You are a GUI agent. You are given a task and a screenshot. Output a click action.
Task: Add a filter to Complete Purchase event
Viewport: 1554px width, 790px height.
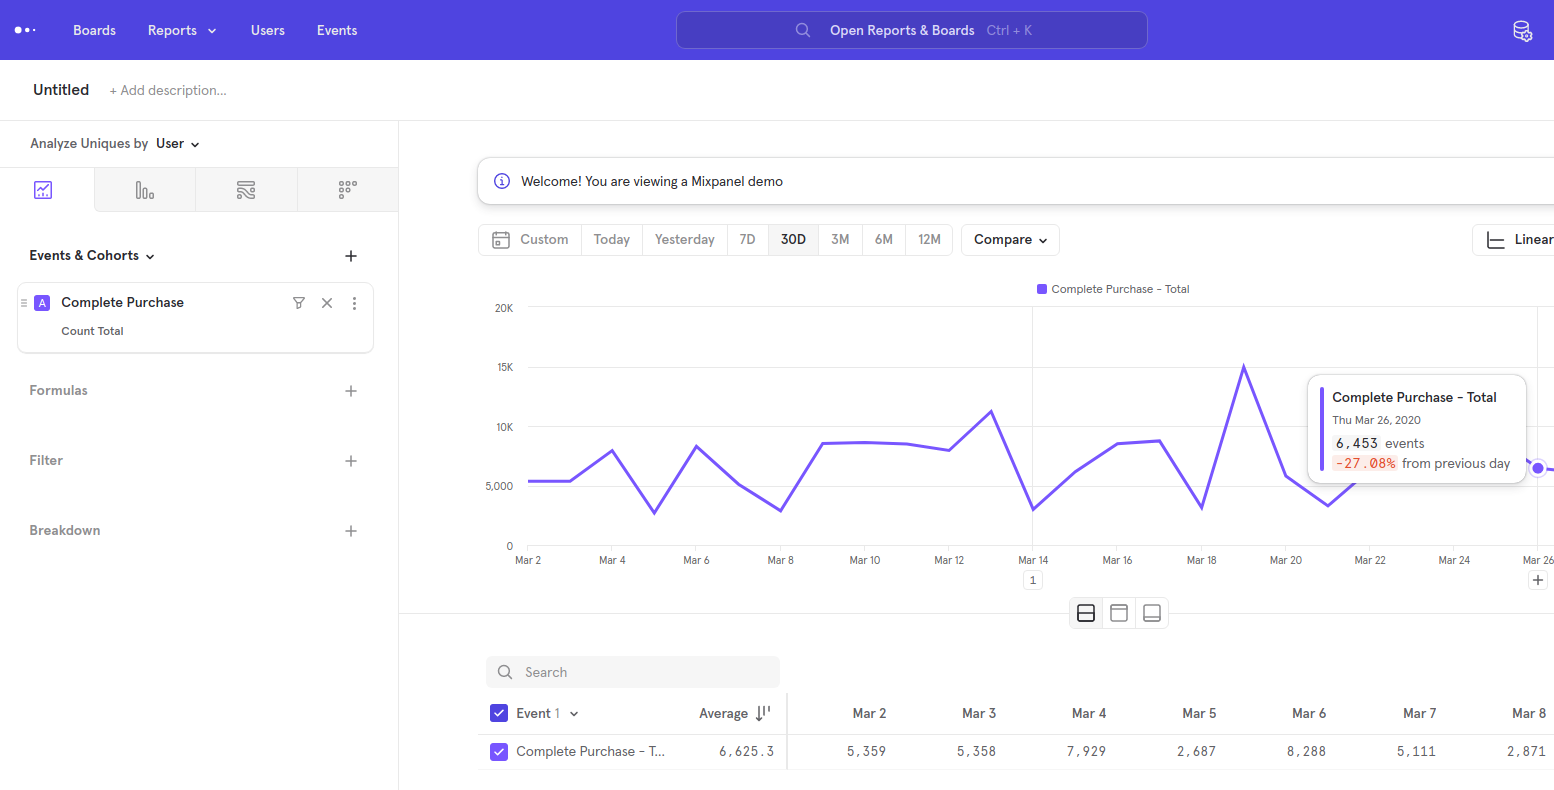[x=298, y=303]
